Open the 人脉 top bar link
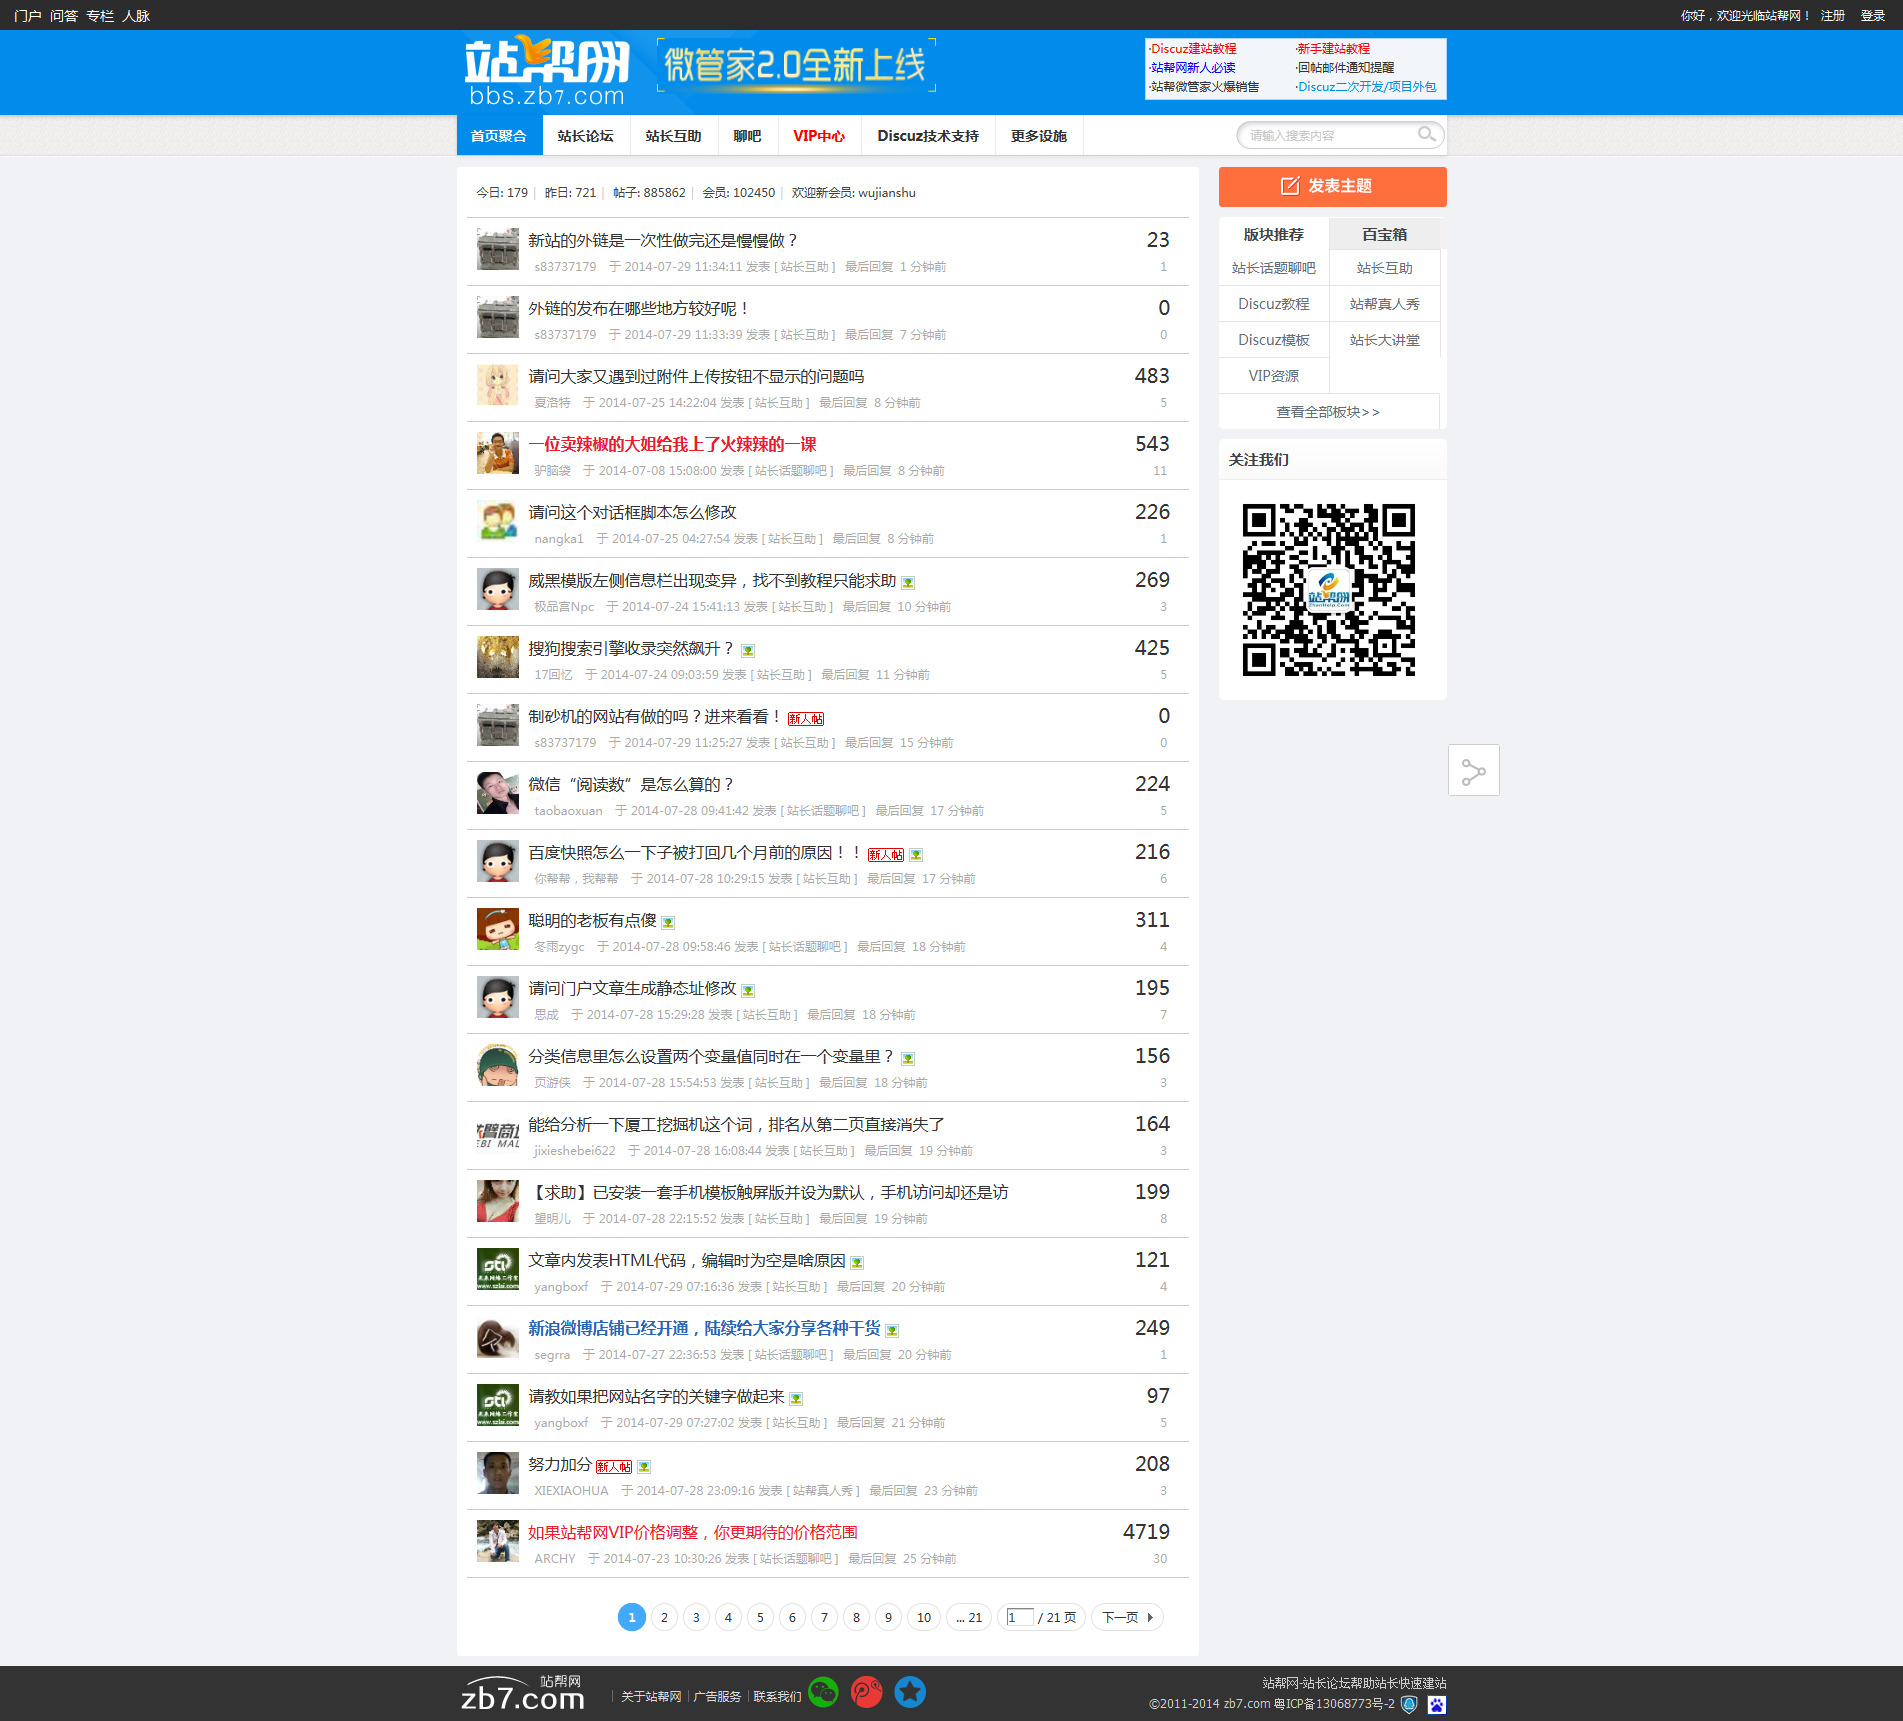 (x=135, y=15)
